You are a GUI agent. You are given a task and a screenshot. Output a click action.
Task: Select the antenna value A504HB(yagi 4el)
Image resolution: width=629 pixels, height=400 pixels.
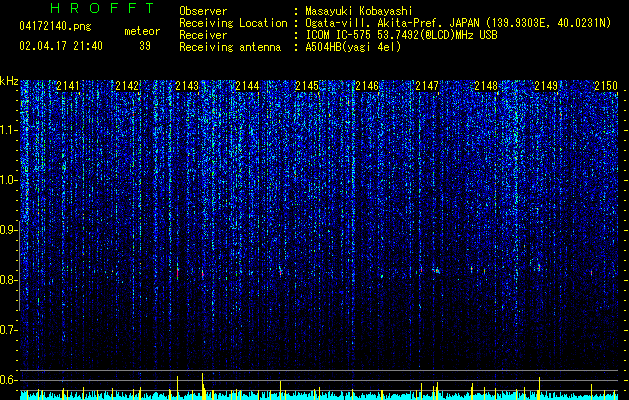(x=353, y=47)
